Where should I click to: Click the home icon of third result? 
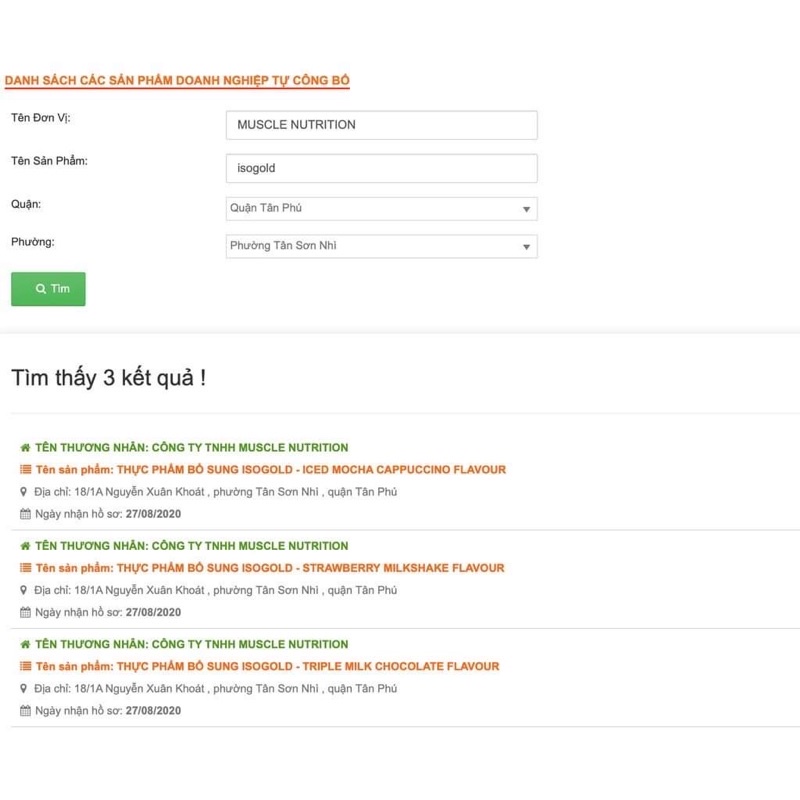point(25,644)
